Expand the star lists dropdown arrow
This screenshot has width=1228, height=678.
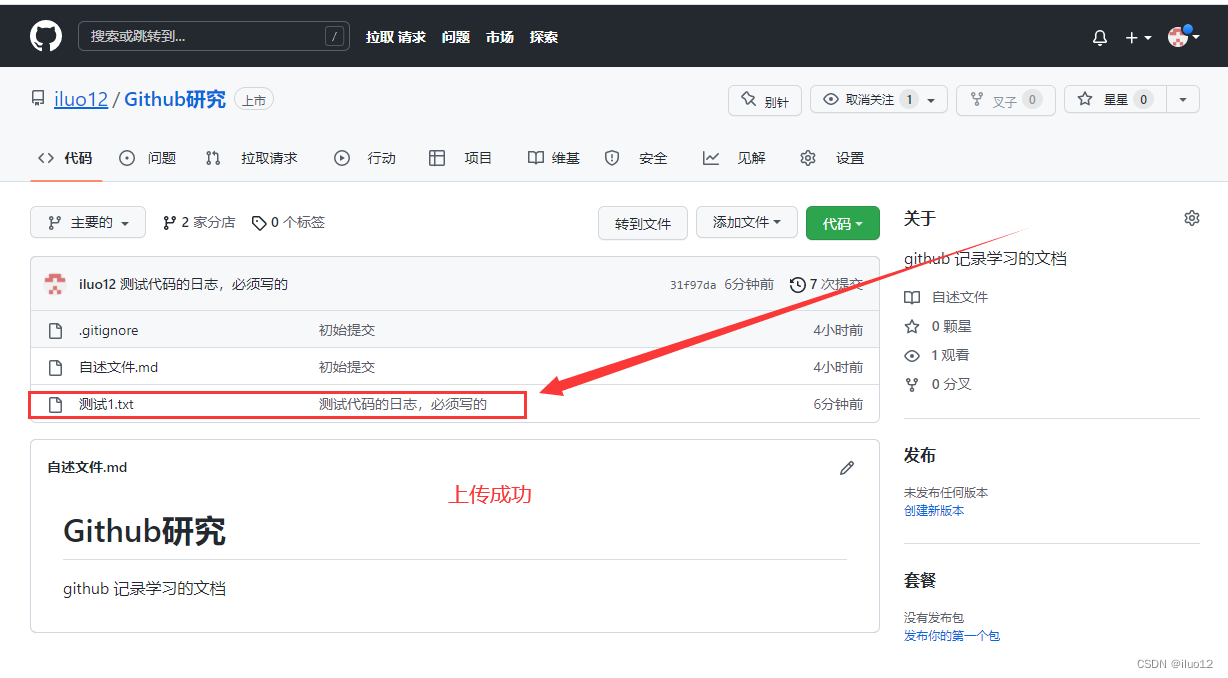pos(1183,100)
